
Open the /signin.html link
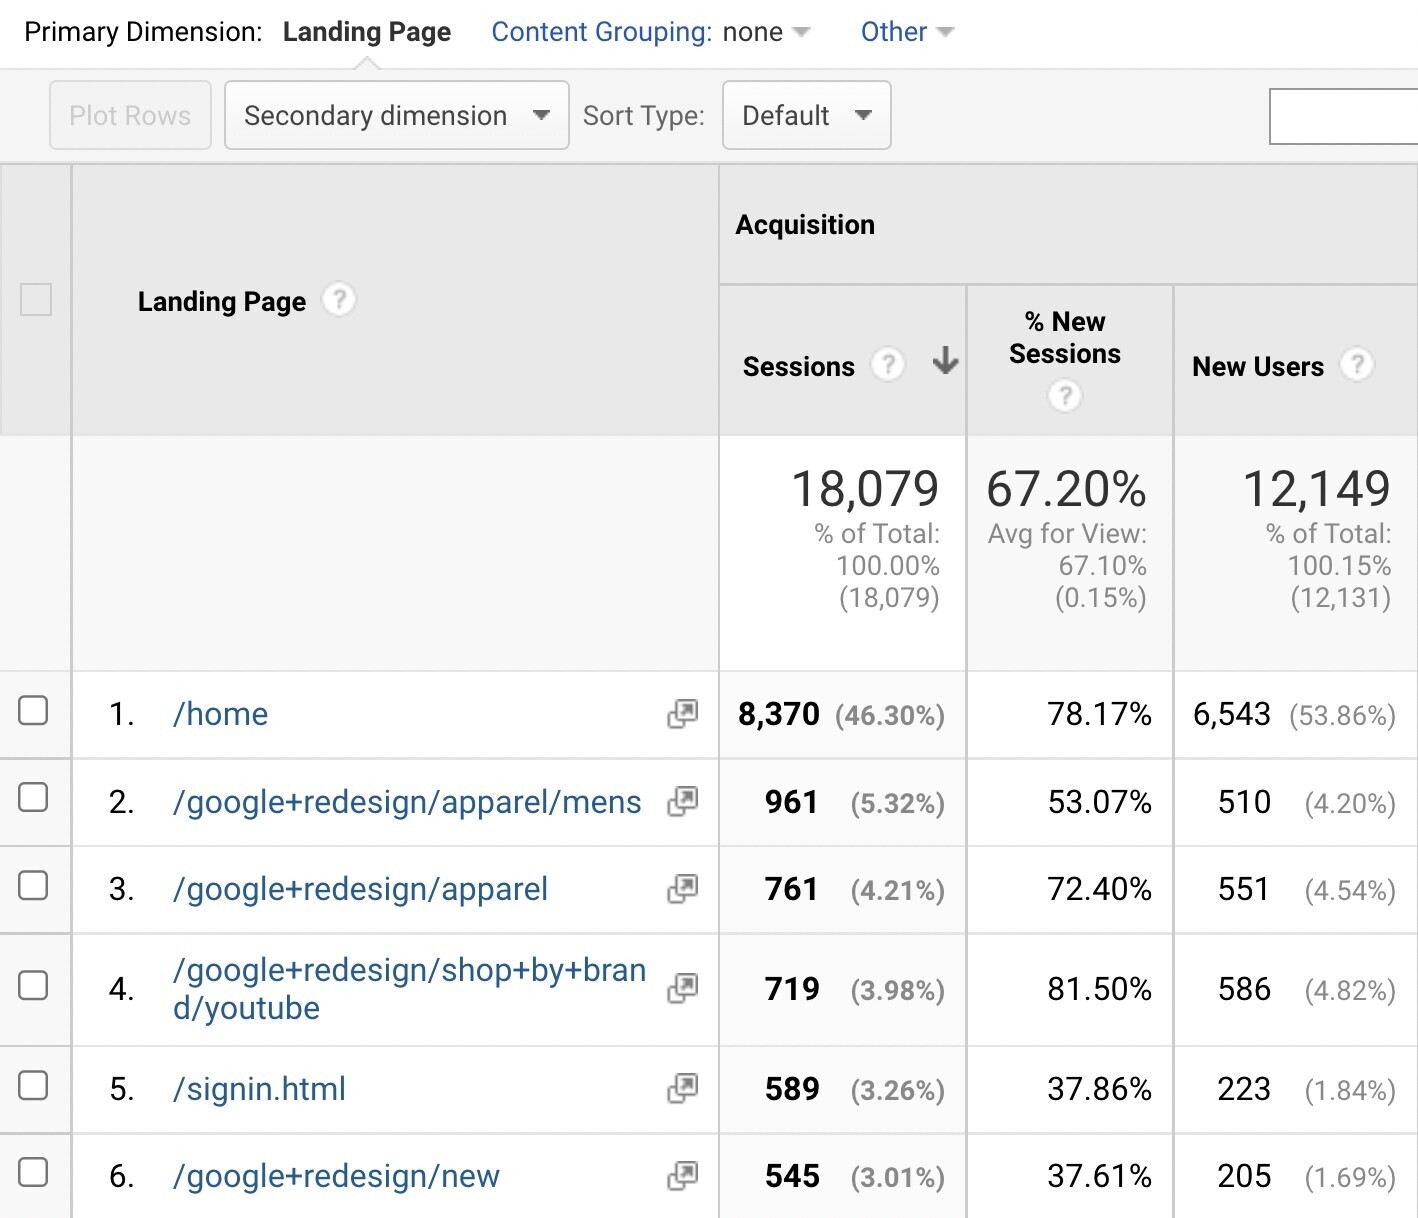point(259,1089)
